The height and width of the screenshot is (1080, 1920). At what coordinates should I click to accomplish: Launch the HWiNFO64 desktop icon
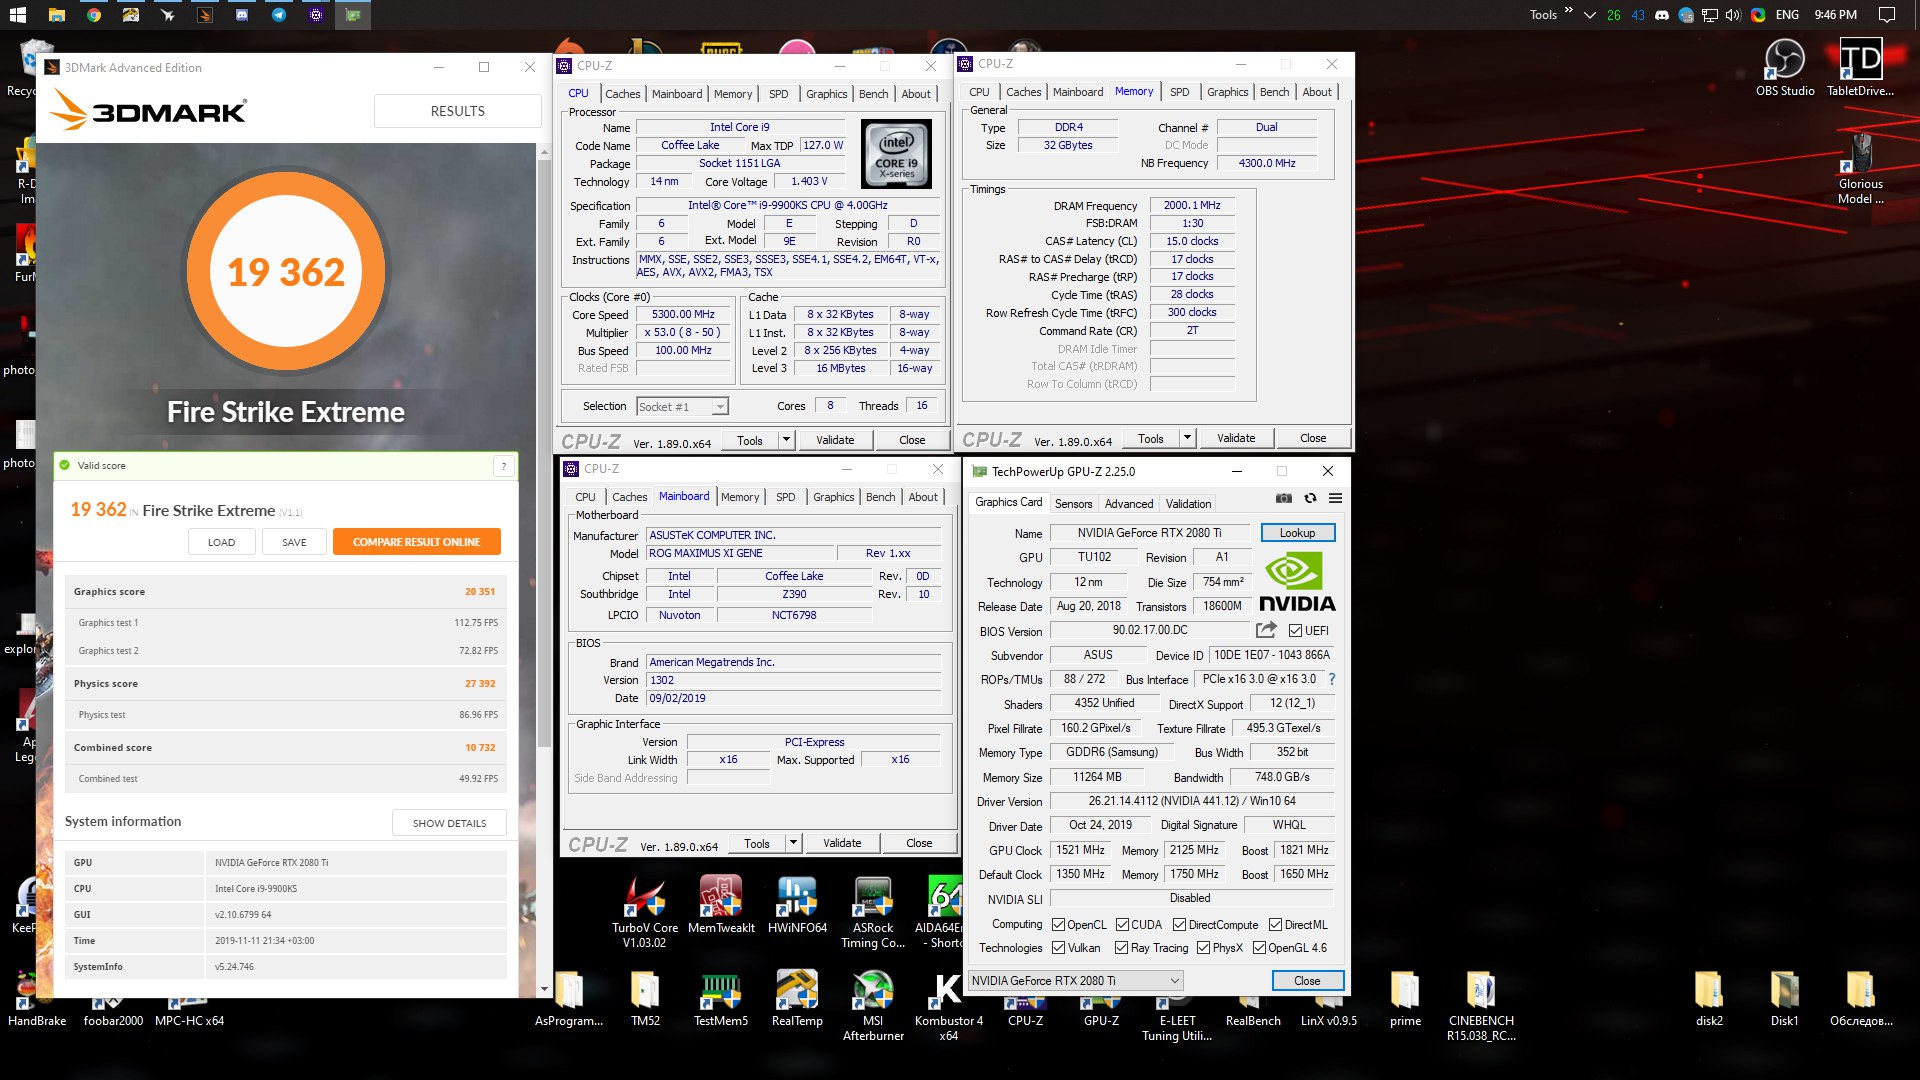coord(797,906)
